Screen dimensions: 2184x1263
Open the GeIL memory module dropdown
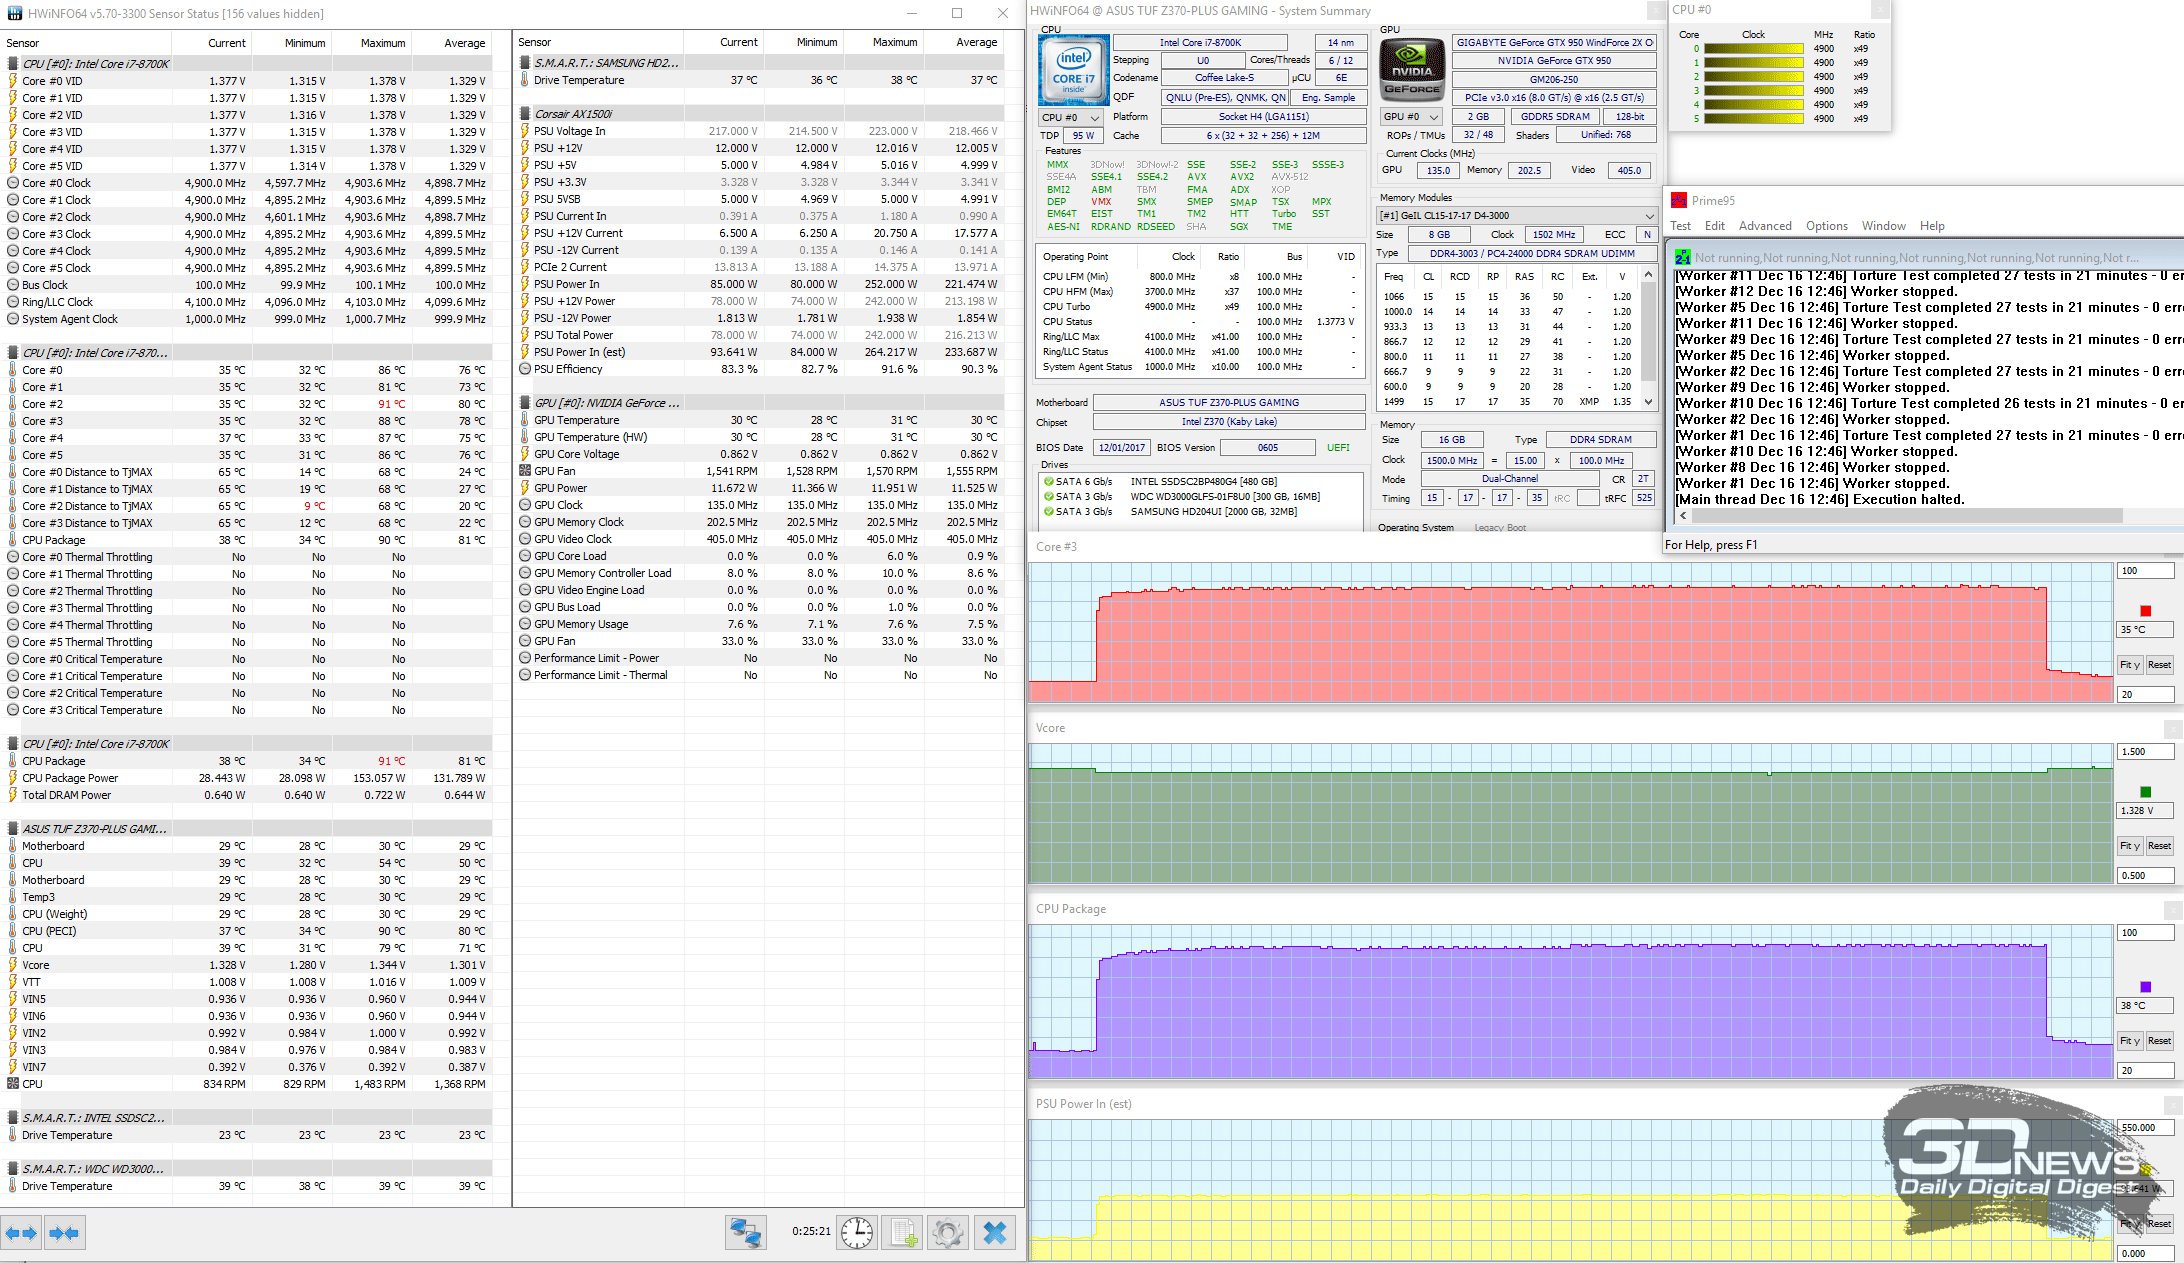click(x=1517, y=216)
